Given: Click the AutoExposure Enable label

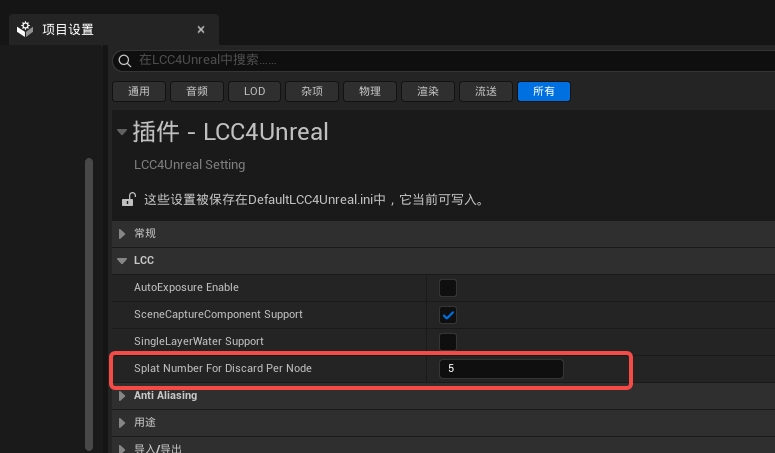Looking at the screenshot, I should click(186, 288).
